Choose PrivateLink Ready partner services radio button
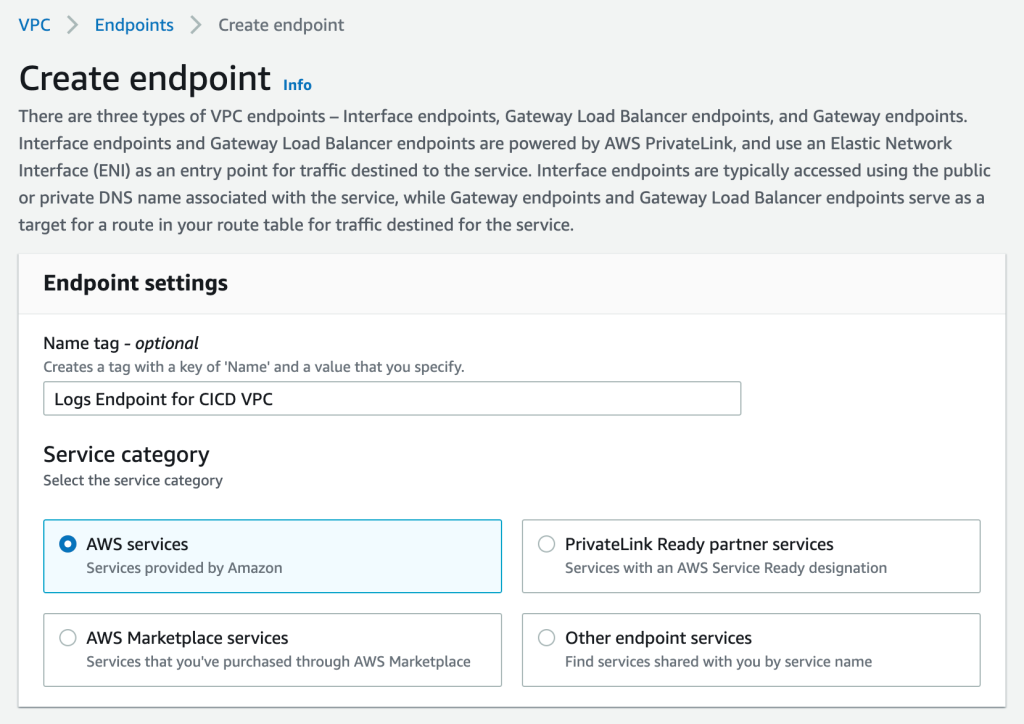 [x=546, y=545]
